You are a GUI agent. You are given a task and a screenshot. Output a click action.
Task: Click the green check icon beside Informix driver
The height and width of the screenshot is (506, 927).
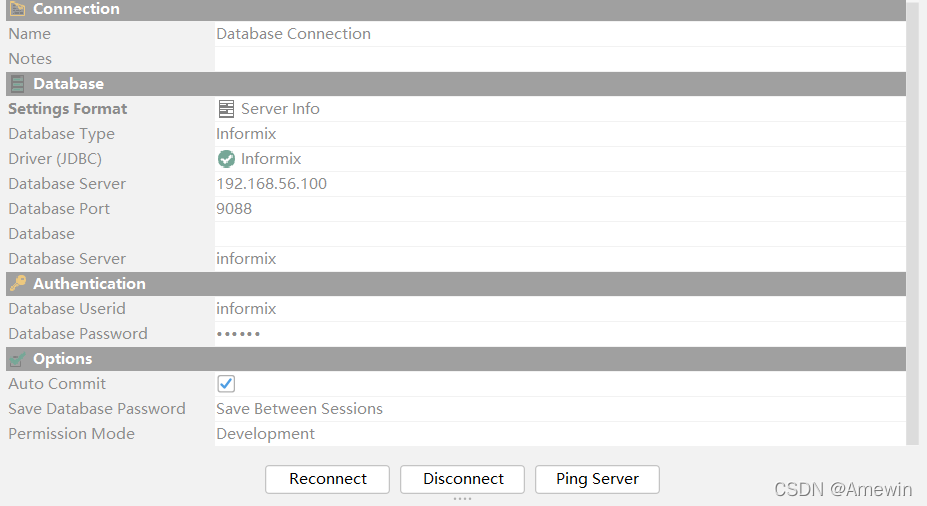(x=226, y=158)
